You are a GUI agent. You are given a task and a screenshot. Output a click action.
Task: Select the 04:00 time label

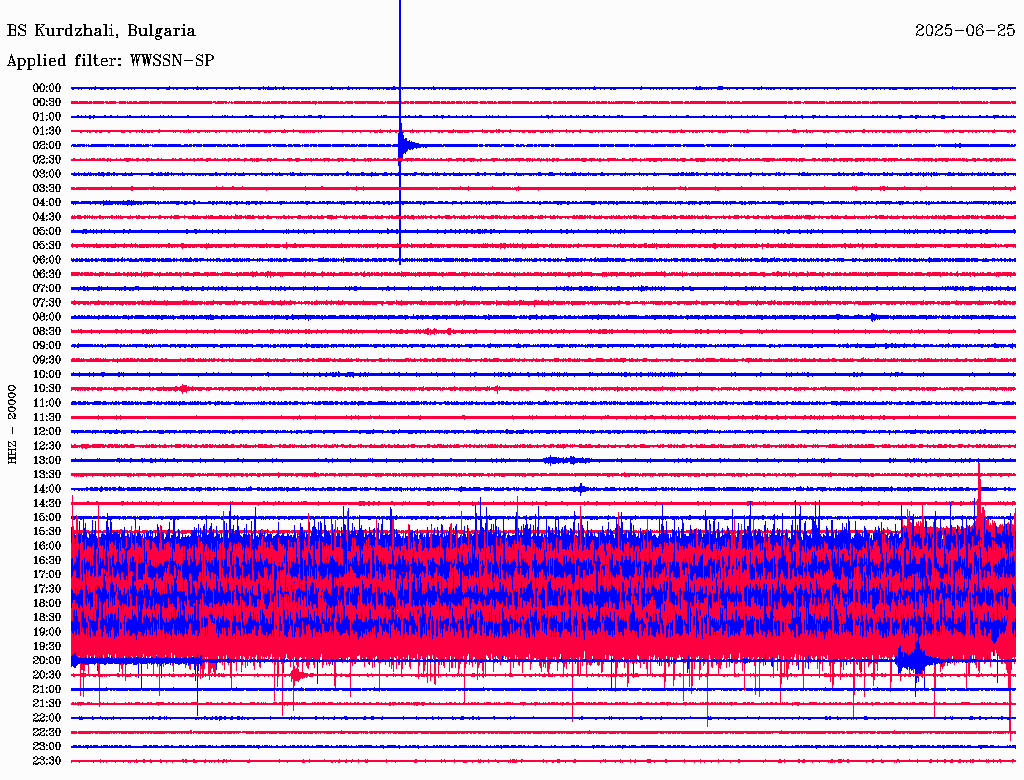47,203
